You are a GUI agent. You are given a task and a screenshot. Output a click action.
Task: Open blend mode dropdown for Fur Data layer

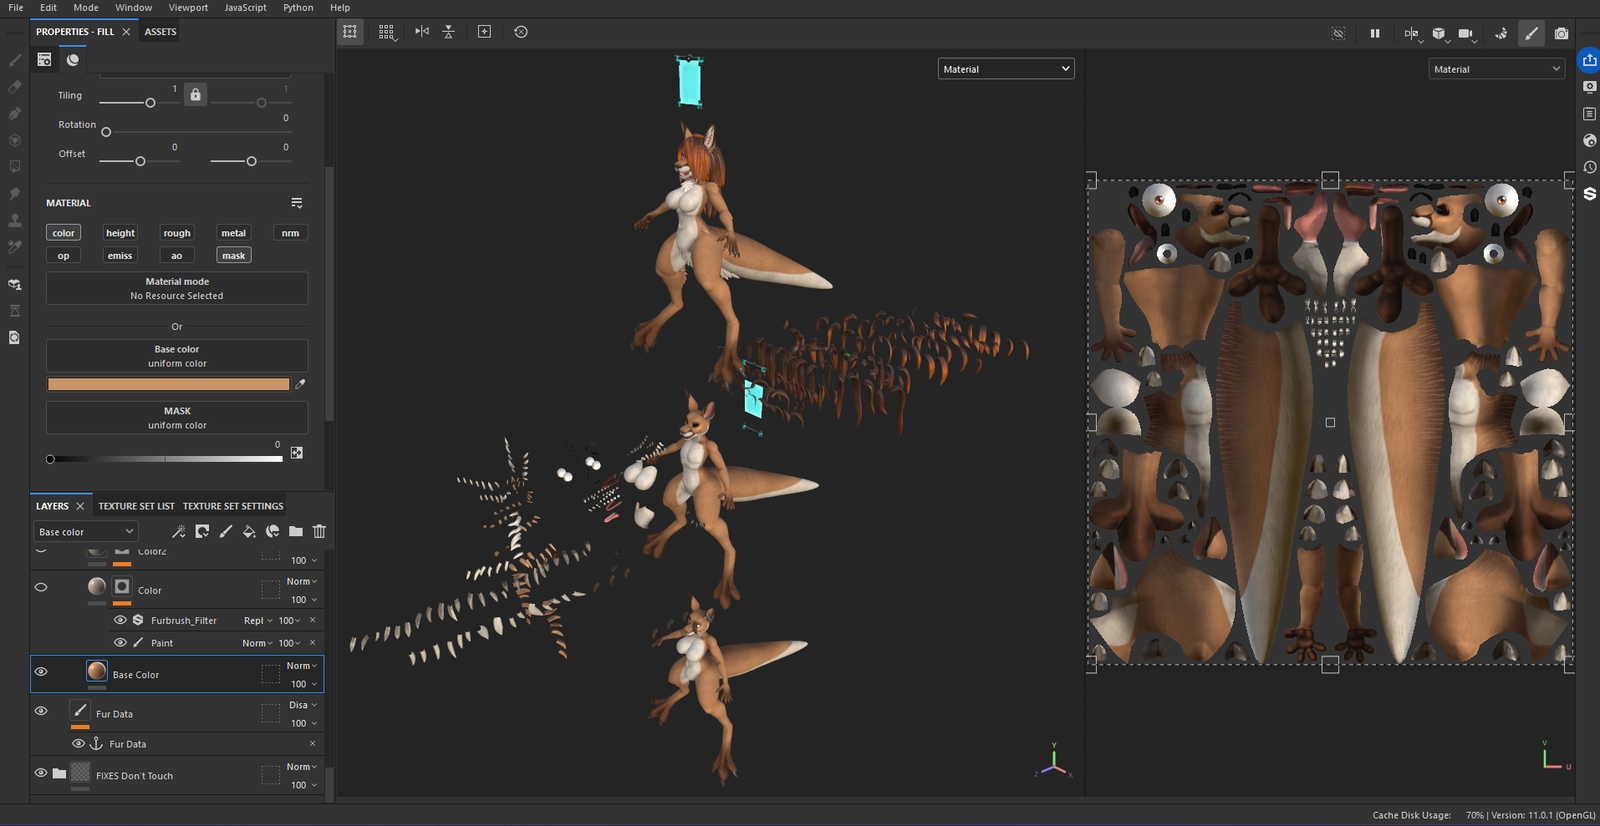click(303, 705)
